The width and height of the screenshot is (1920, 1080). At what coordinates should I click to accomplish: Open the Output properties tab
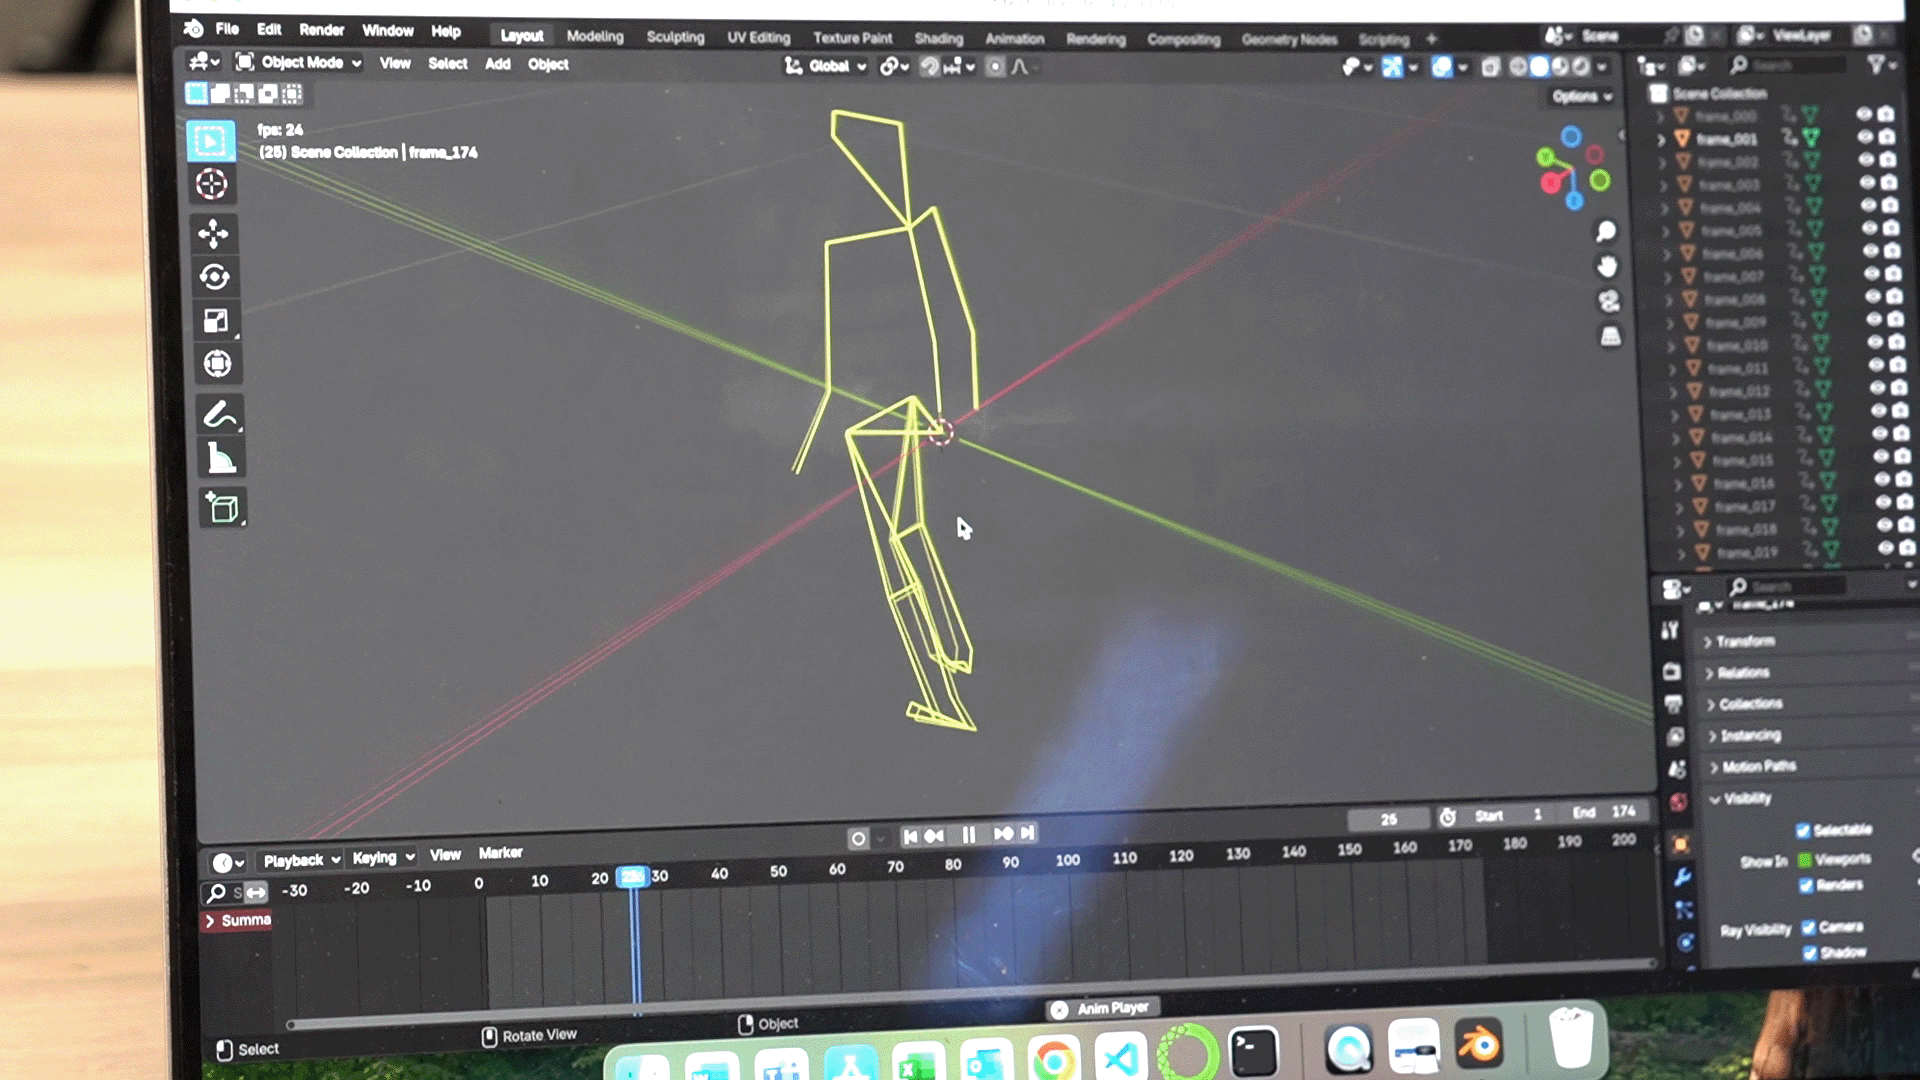(1673, 704)
